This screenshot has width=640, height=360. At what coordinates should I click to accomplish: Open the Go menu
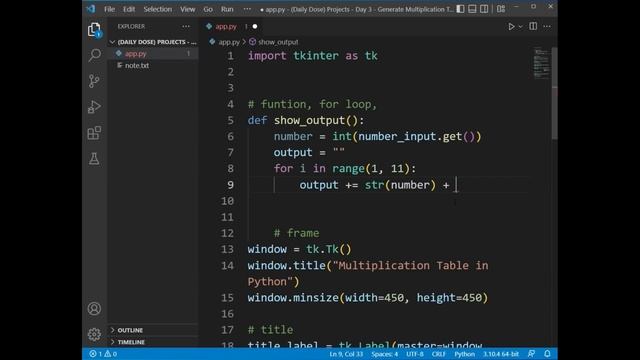coord(208,9)
